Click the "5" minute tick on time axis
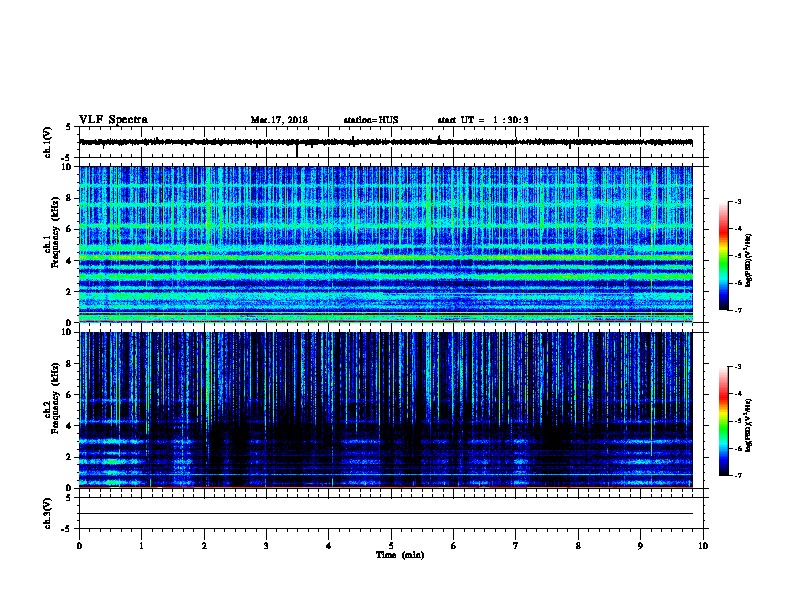This screenshot has height=612, width=792. tap(391, 546)
